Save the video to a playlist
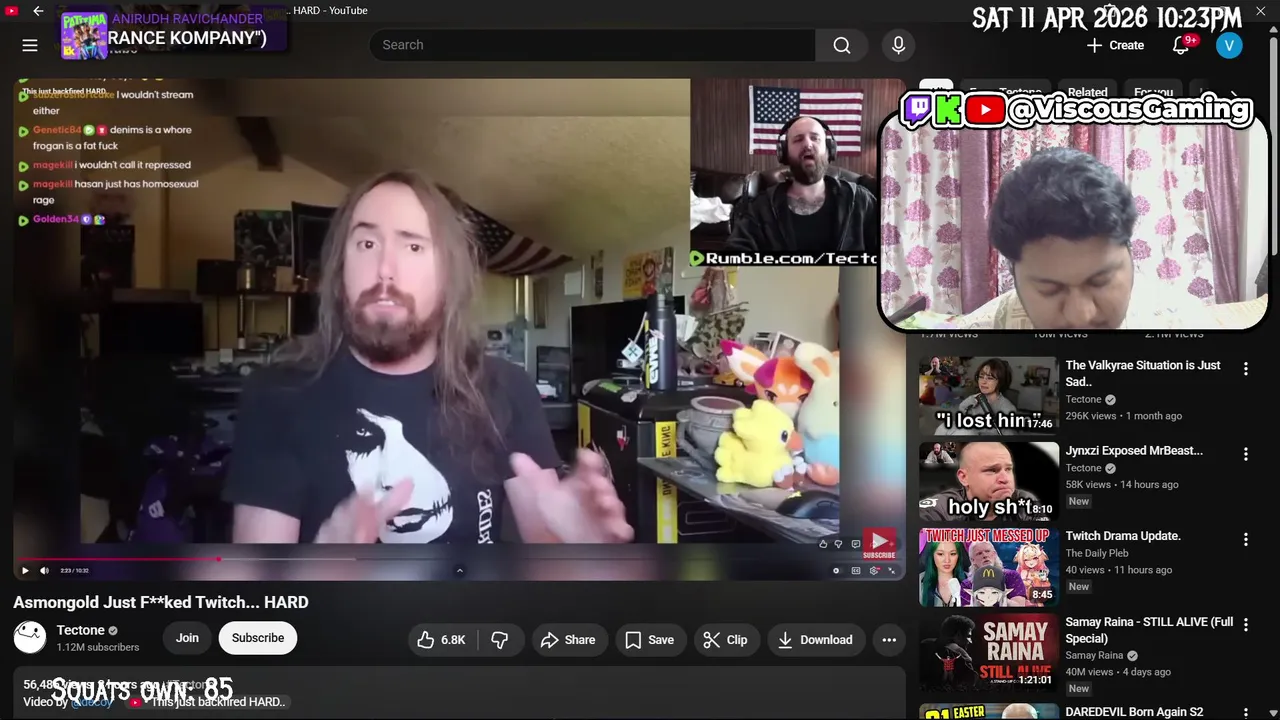This screenshot has height=720, width=1280. pyautogui.click(x=649, y=640)
